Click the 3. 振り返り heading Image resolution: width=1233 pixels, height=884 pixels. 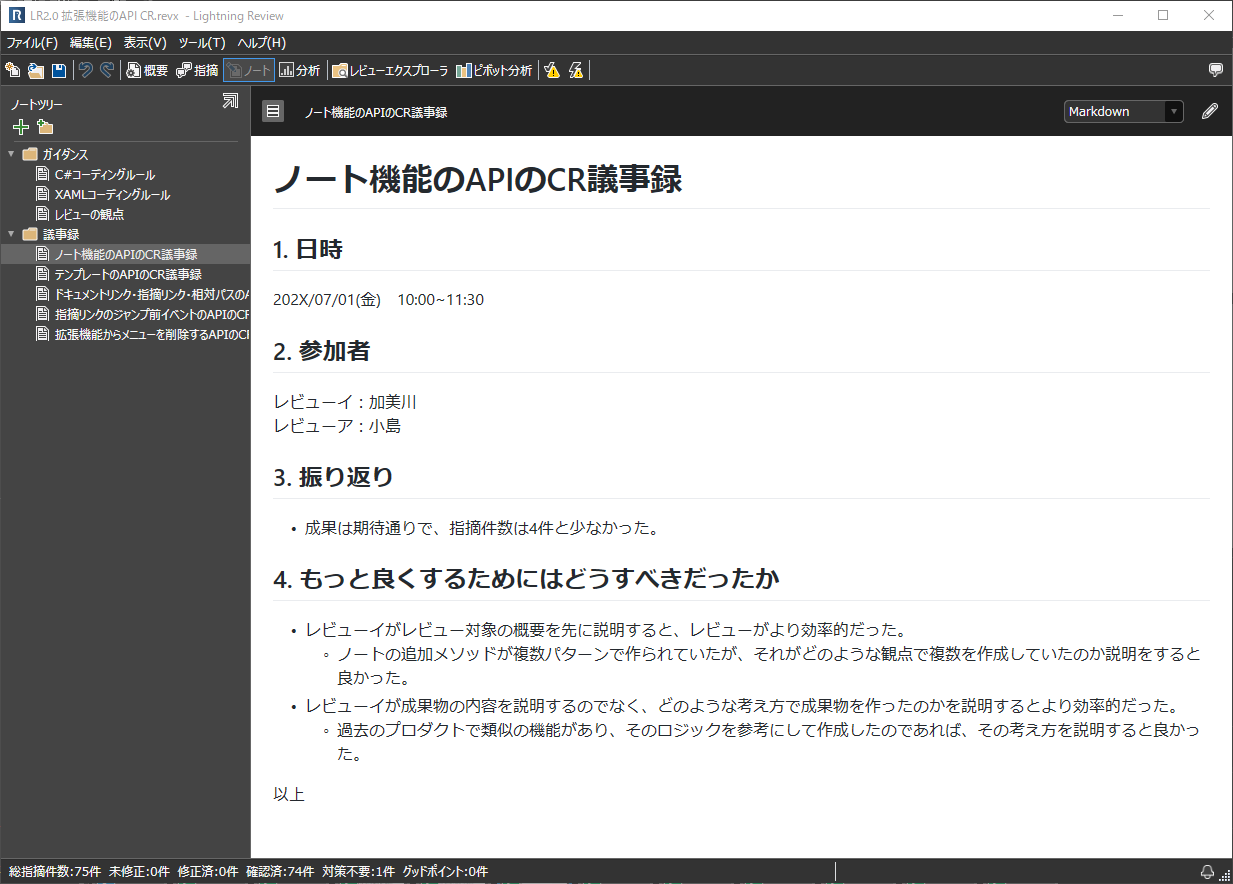[333, 478]
